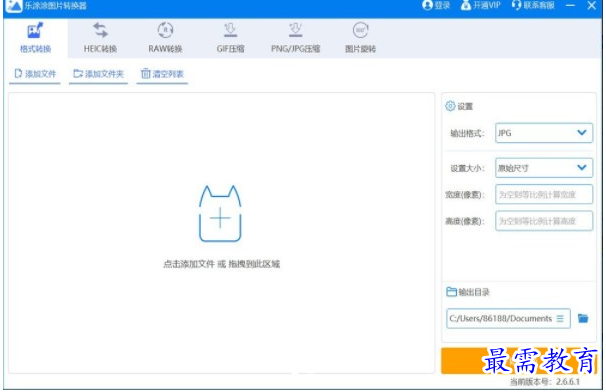This screenshot has height=392, width=606.
Task: Click the 添加文件 button
Action: [35, 74]
